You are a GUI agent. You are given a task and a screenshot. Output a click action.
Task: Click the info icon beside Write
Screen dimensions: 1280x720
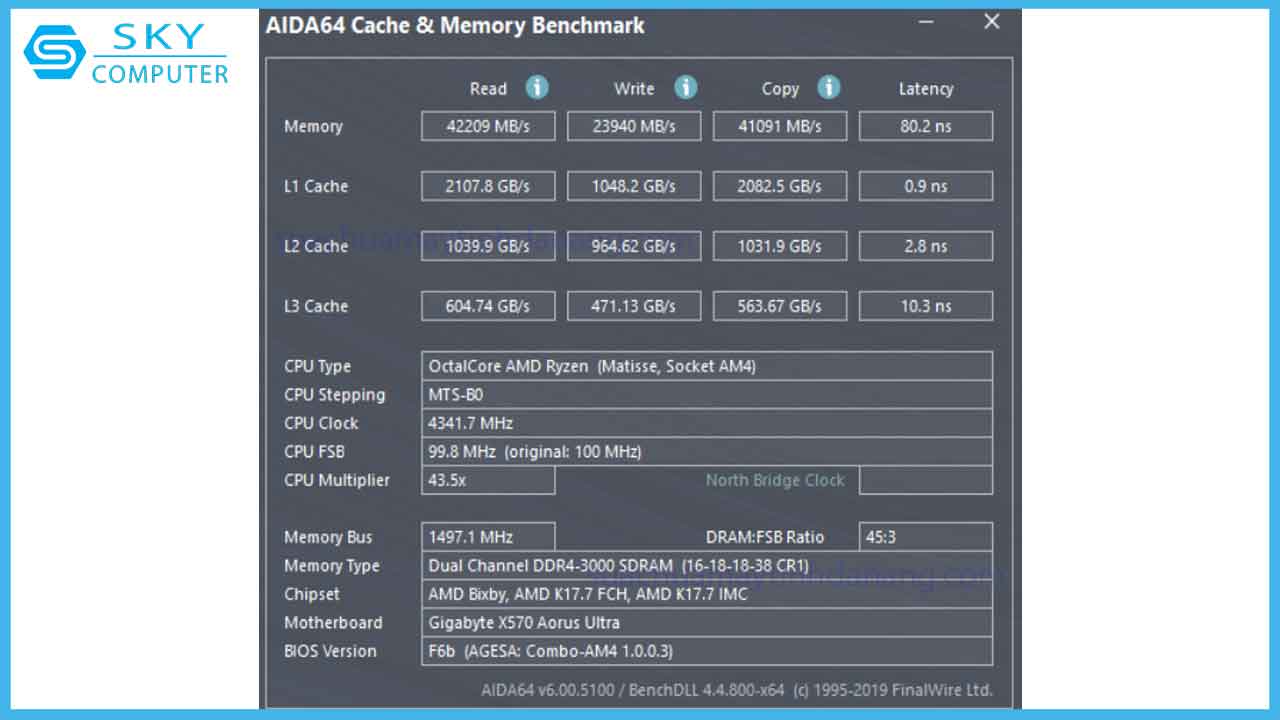coord(685,88)
